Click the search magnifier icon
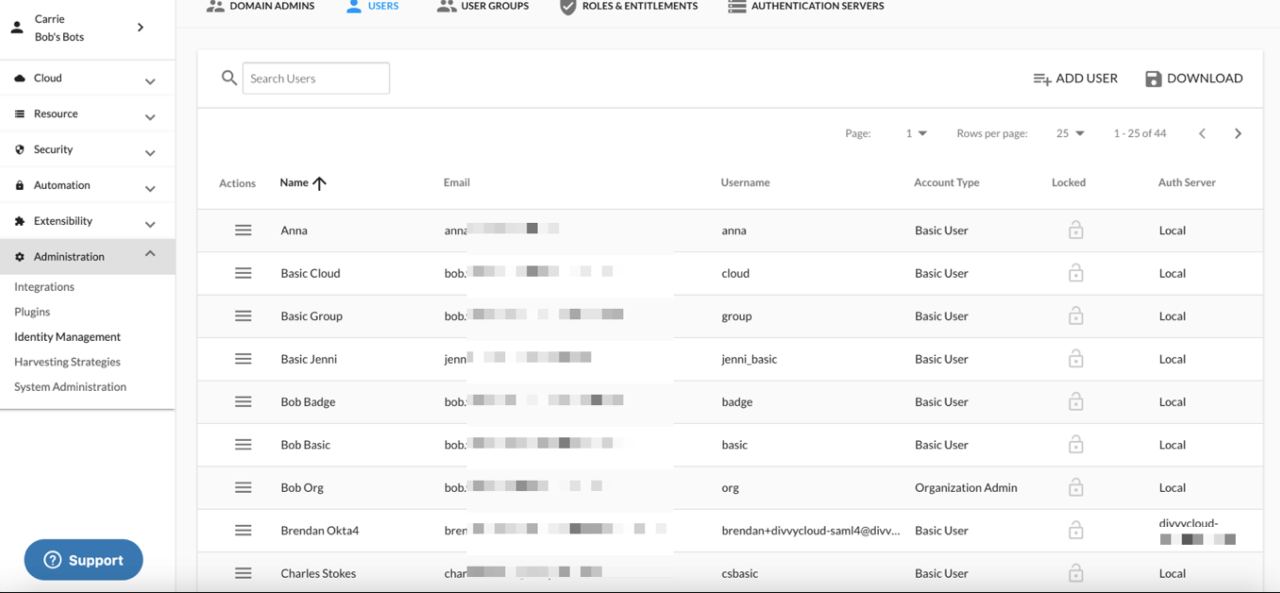This screenshot has height=593, width=1280. (x=229, y=78)
